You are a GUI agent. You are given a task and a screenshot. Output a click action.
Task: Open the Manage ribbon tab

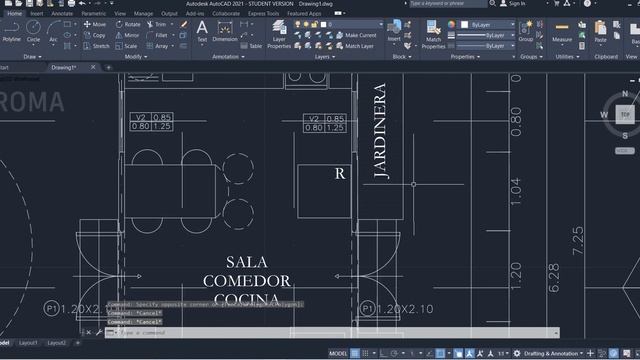(143, 13)
